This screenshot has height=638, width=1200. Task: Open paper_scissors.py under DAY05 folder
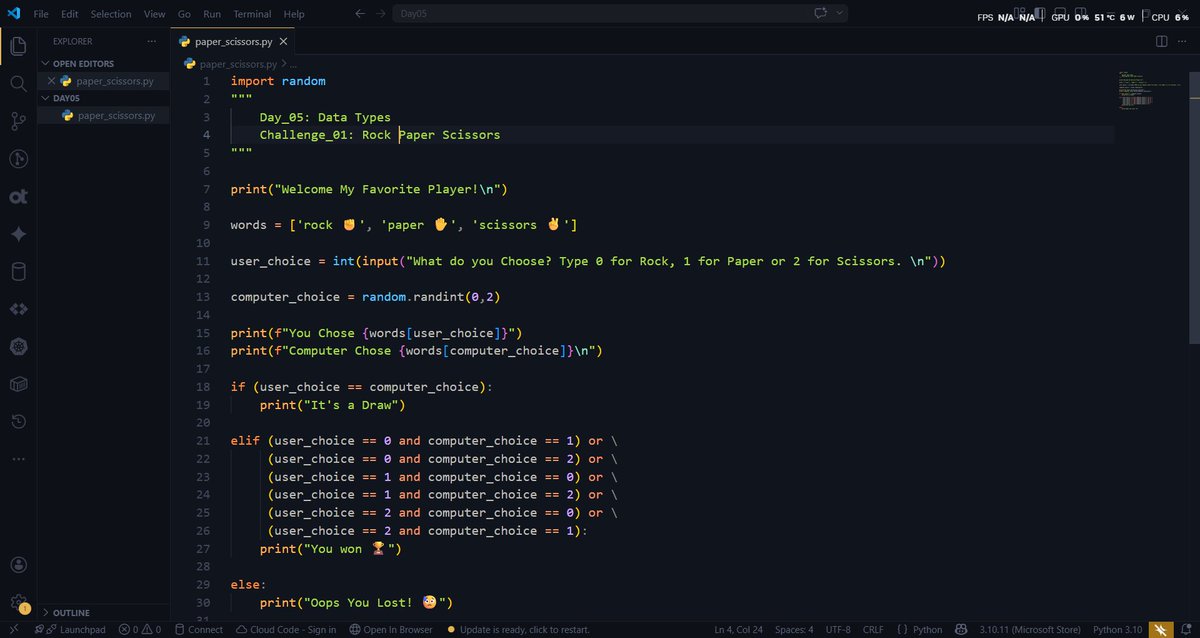(104, 116)
